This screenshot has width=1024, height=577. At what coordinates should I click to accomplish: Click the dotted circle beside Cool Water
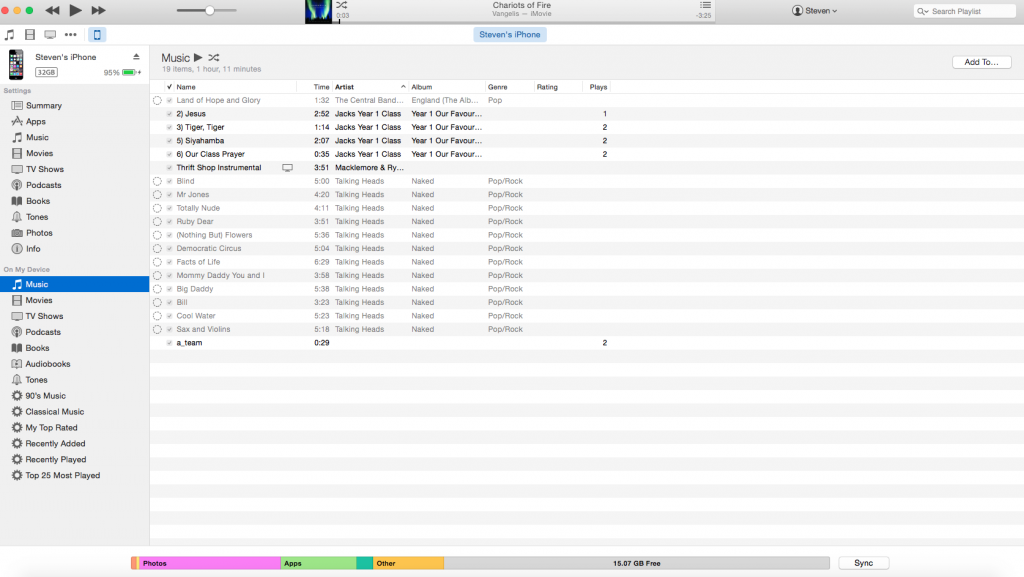[157, 316]
